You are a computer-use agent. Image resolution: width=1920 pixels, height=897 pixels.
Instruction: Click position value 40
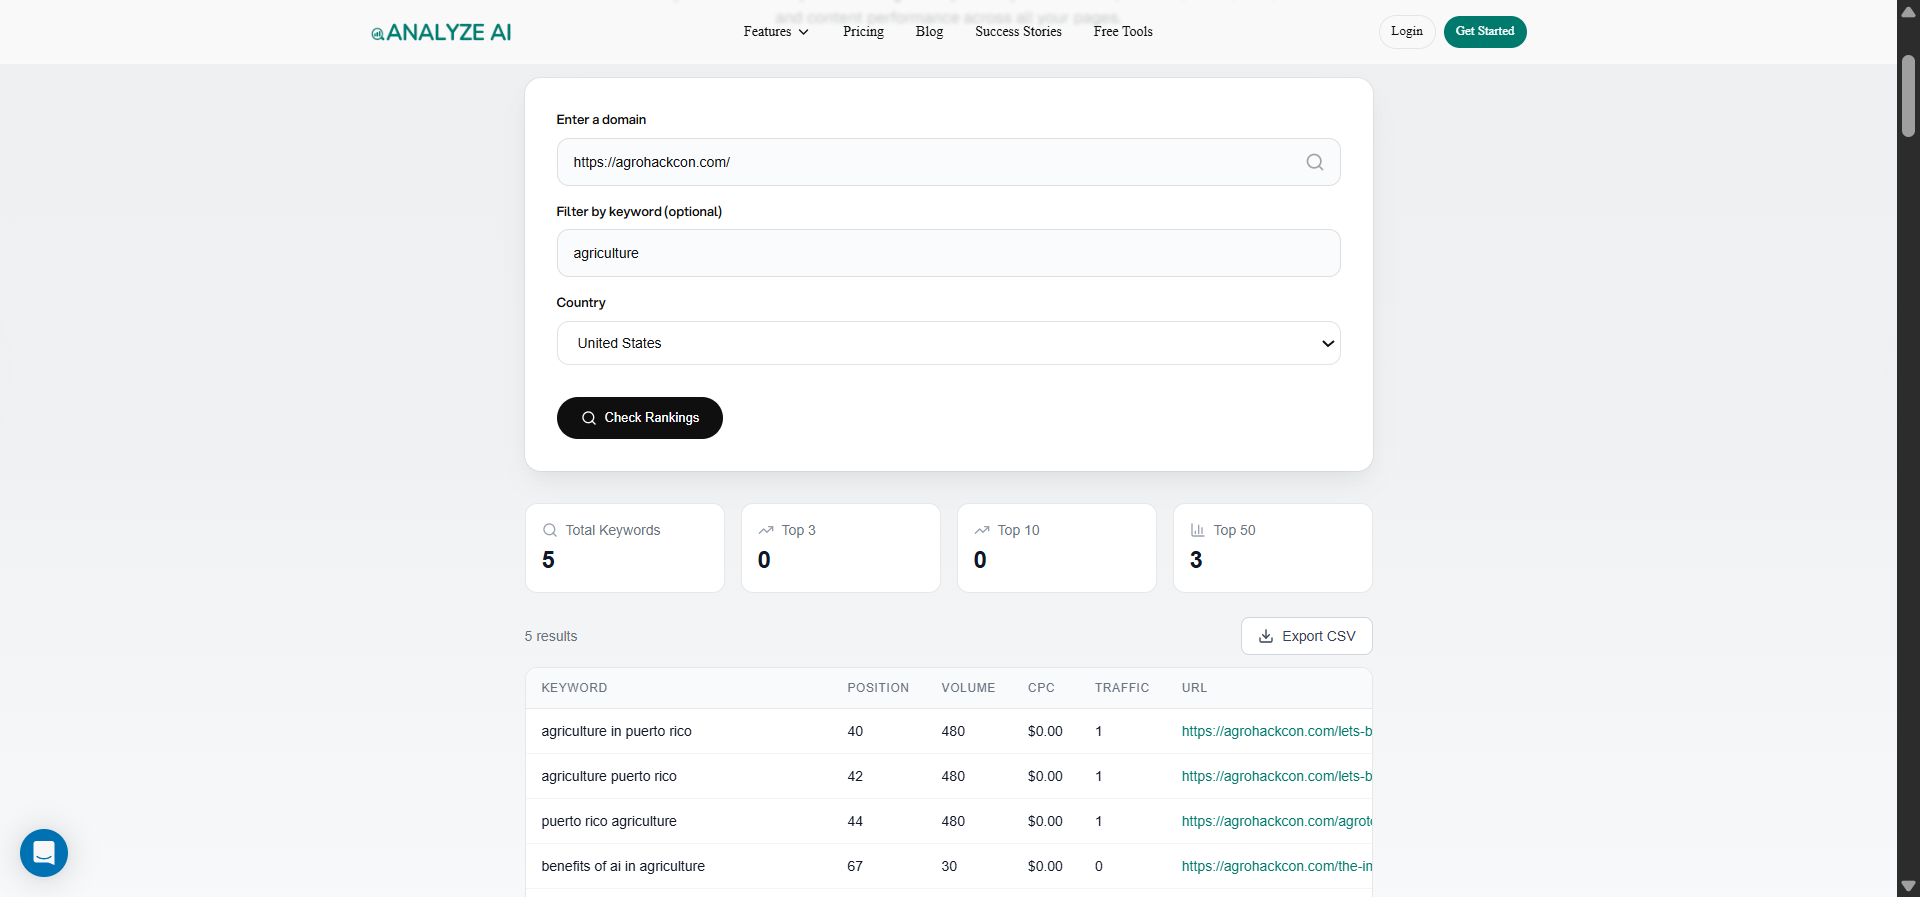(855, 731)
